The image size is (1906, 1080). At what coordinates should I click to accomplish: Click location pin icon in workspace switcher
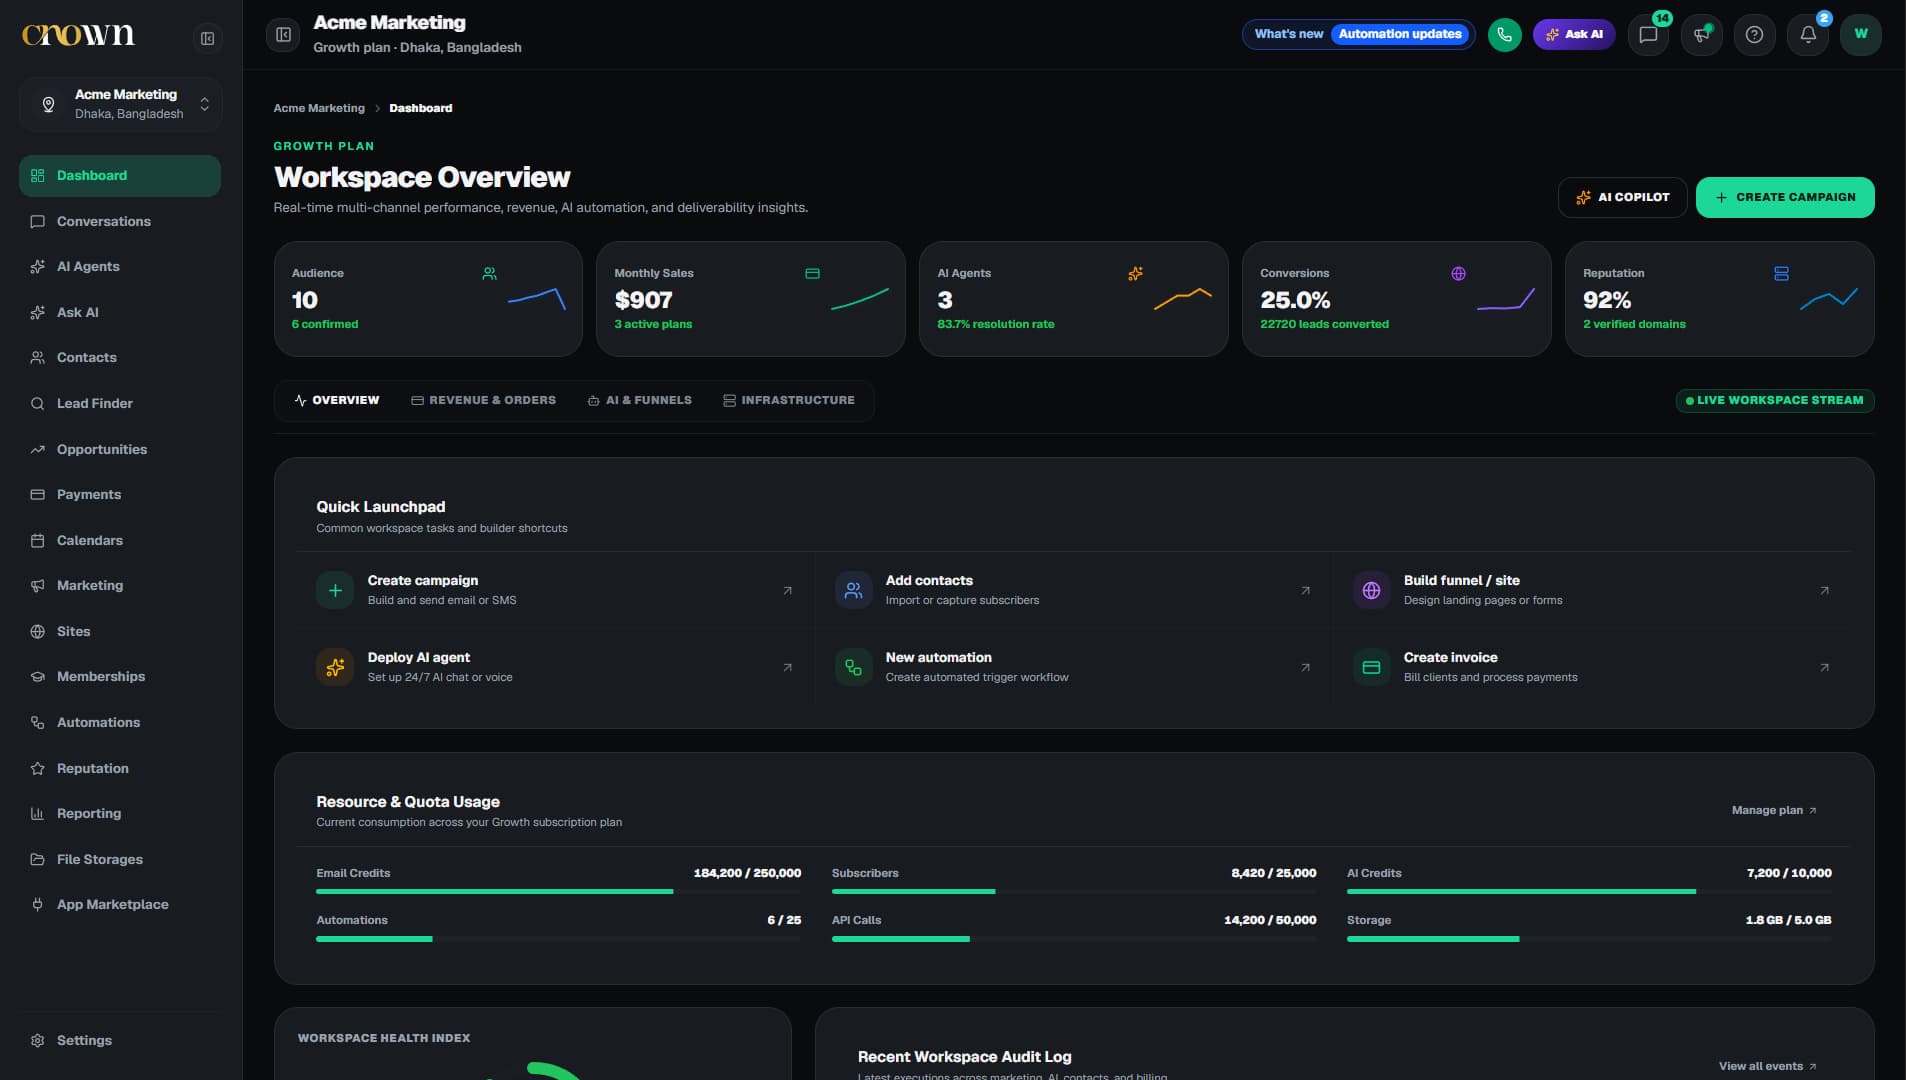pos(47,104)
